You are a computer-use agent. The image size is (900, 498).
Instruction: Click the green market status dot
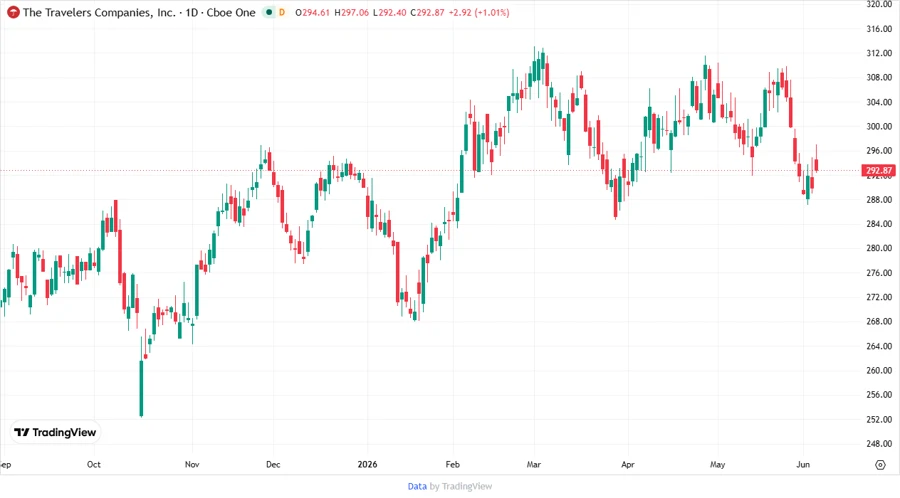click(269, 12)
